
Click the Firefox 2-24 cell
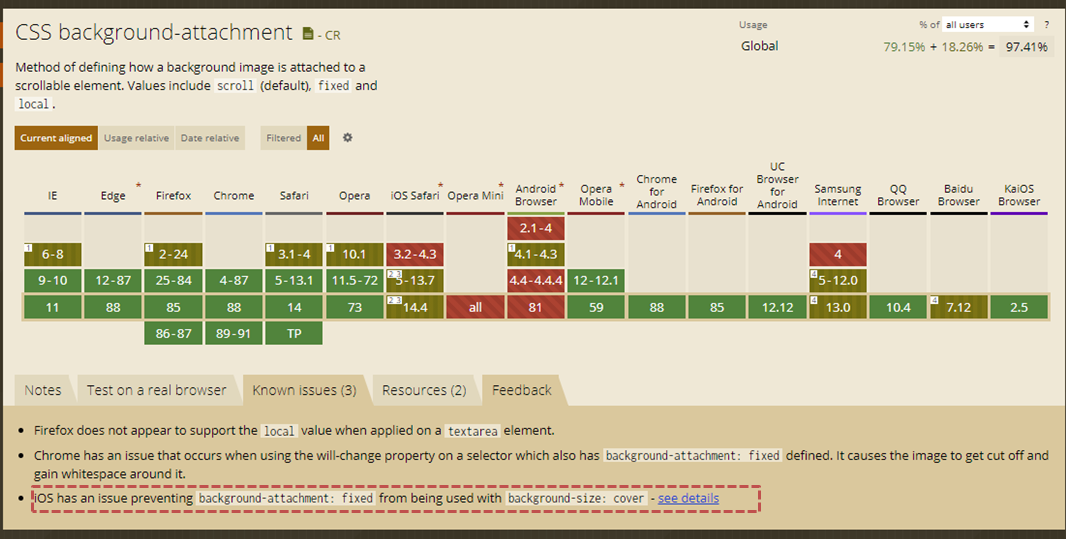click(x=173, y=254)
